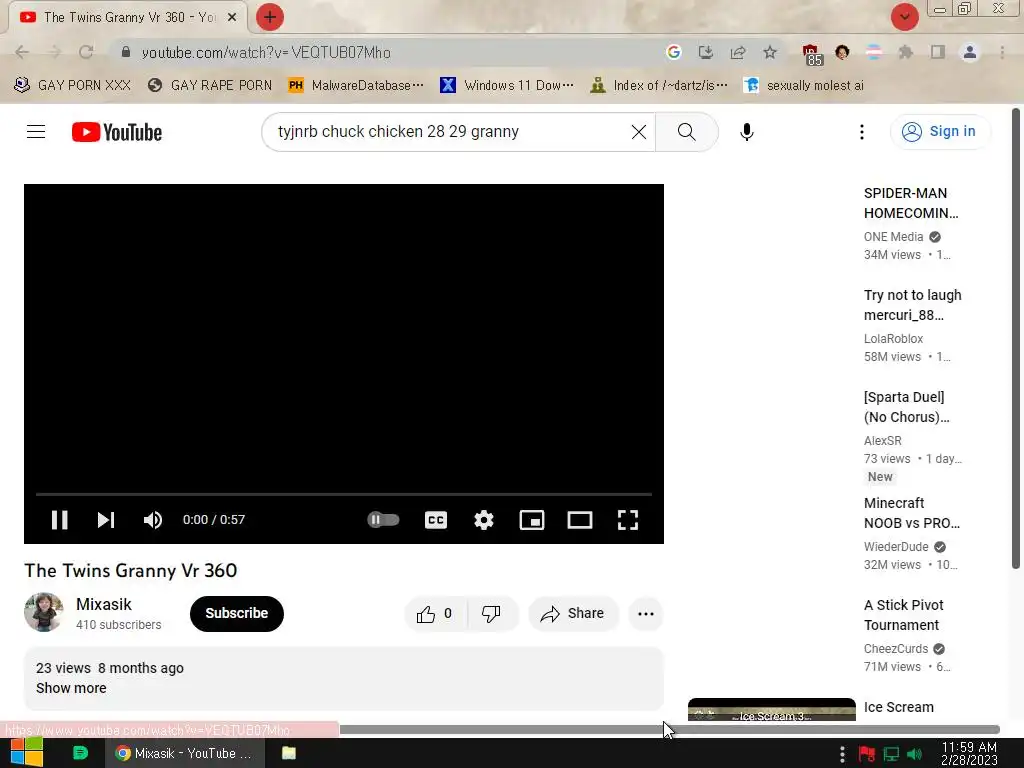This screenshot has height=768, width=1024.
Task: Open the Windows Start menu
Action: (27, 753)
